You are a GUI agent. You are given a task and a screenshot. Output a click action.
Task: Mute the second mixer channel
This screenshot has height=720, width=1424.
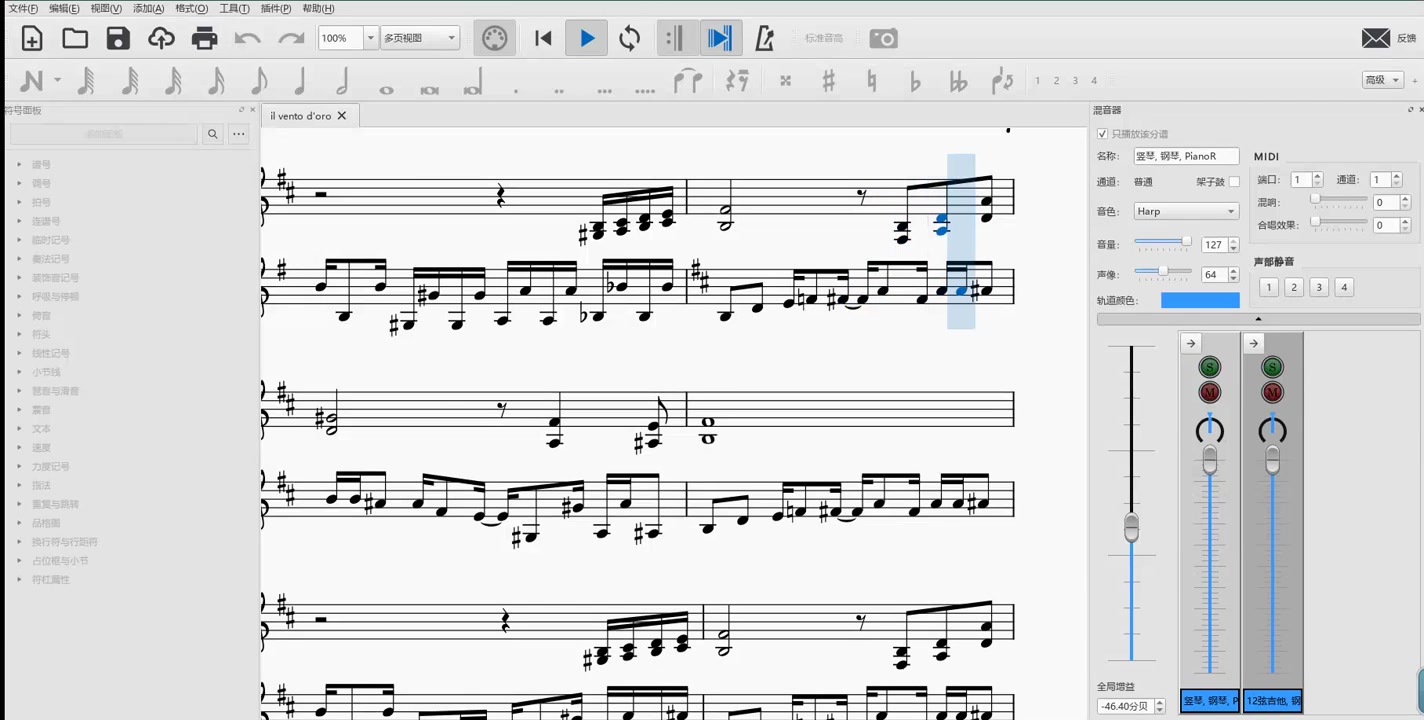point(1273,393)
